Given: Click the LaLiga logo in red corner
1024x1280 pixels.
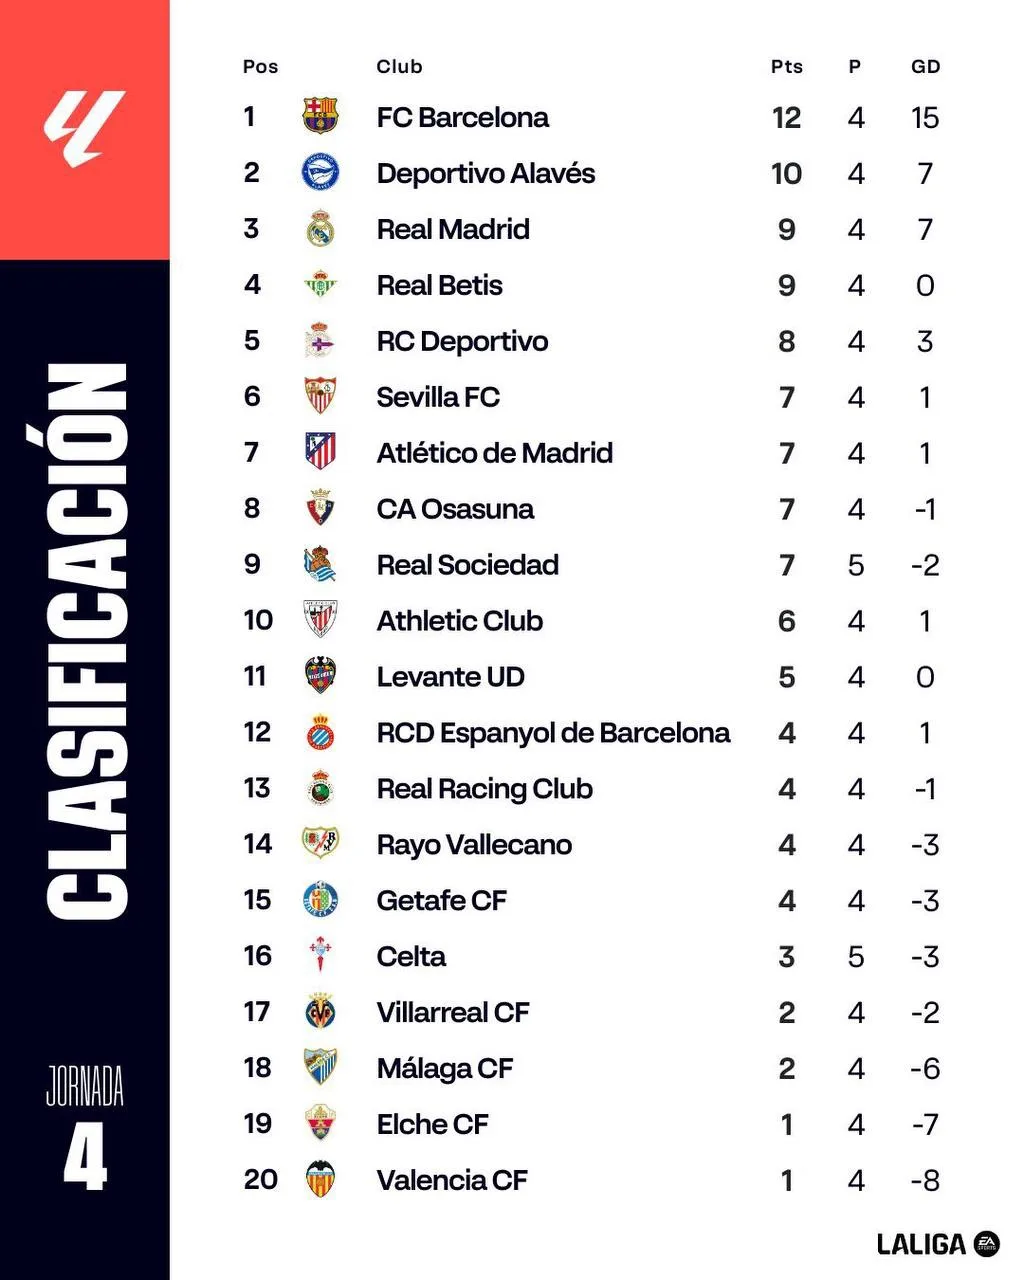Looking at the screenshot, I should pyautogui.click(x=84, y=128).
